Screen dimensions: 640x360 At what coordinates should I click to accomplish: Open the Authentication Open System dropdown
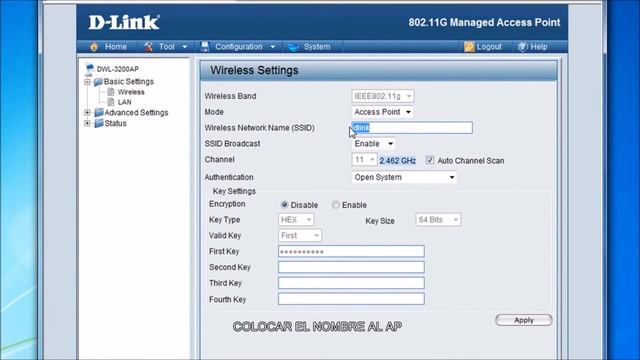(x=404, y=177)
